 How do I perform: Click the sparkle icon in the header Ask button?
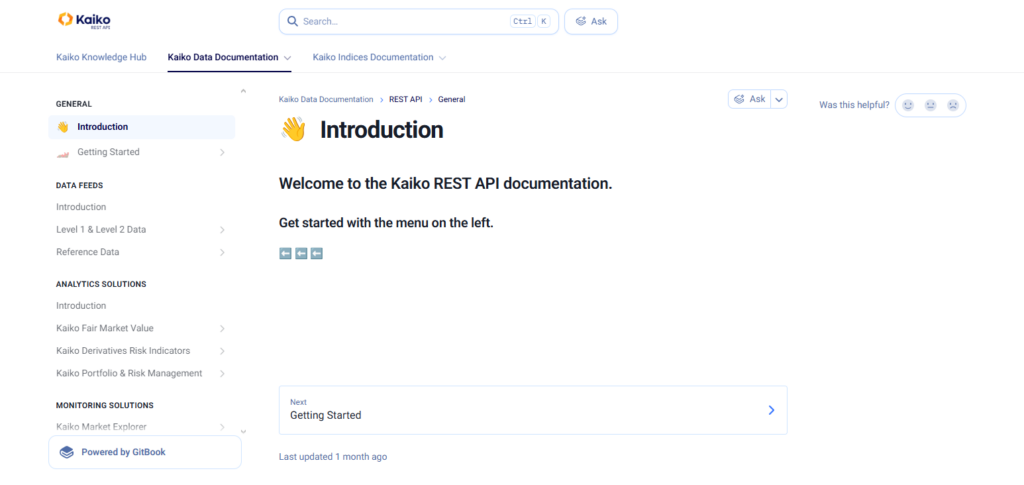click(581, 22)
